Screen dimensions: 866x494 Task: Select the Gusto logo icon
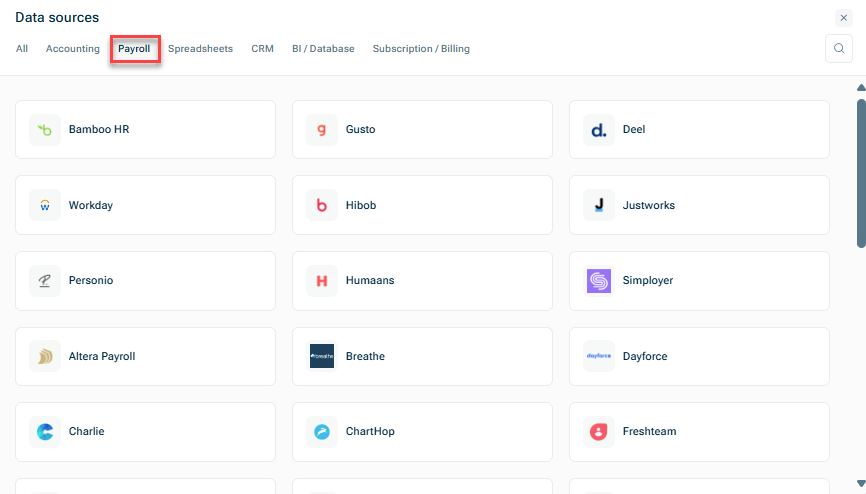pyautogui.click(x=322, y=130)
